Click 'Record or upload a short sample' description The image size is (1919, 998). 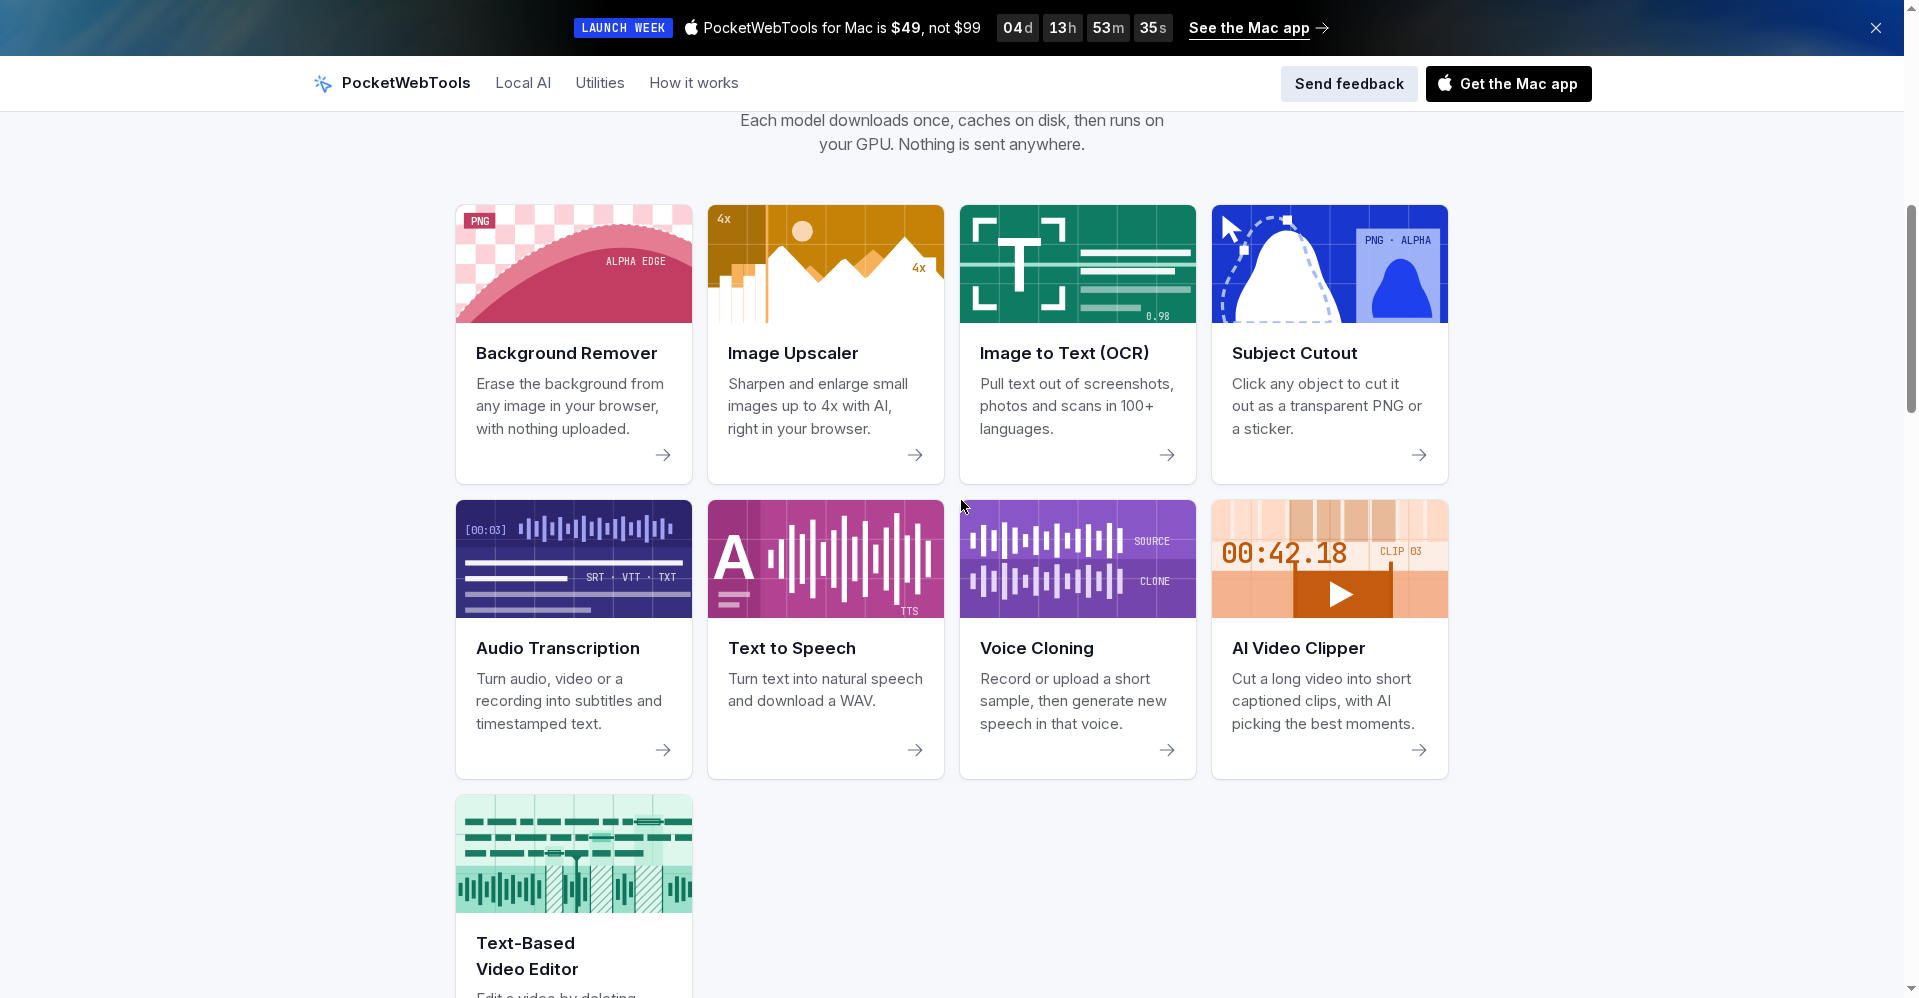point(1073,701)
